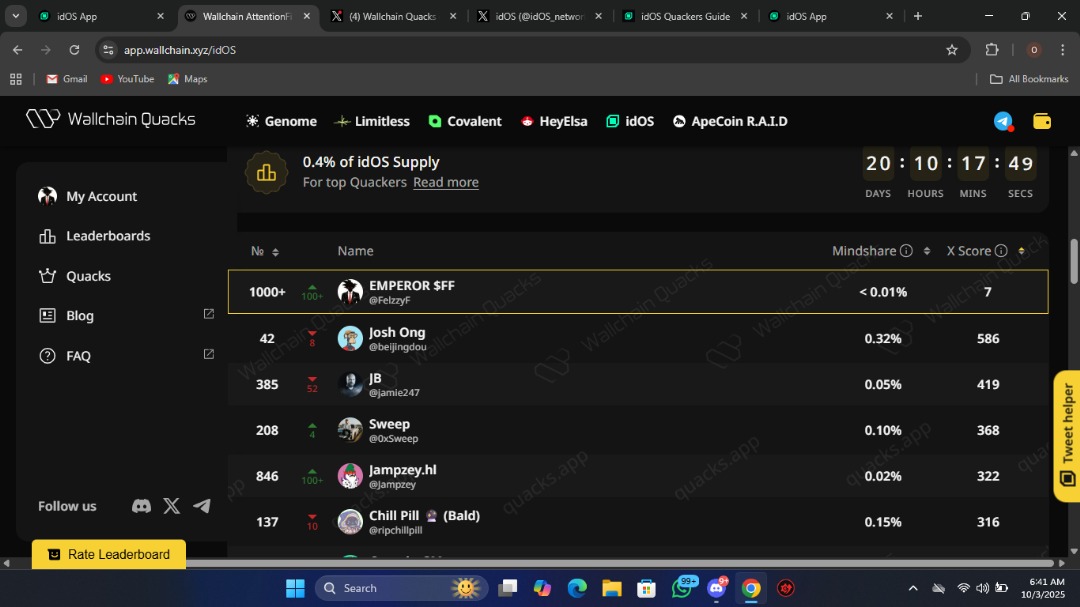
Task: Click the trophy badge beside 0.4% of idOS Supply
Action: 266,172
